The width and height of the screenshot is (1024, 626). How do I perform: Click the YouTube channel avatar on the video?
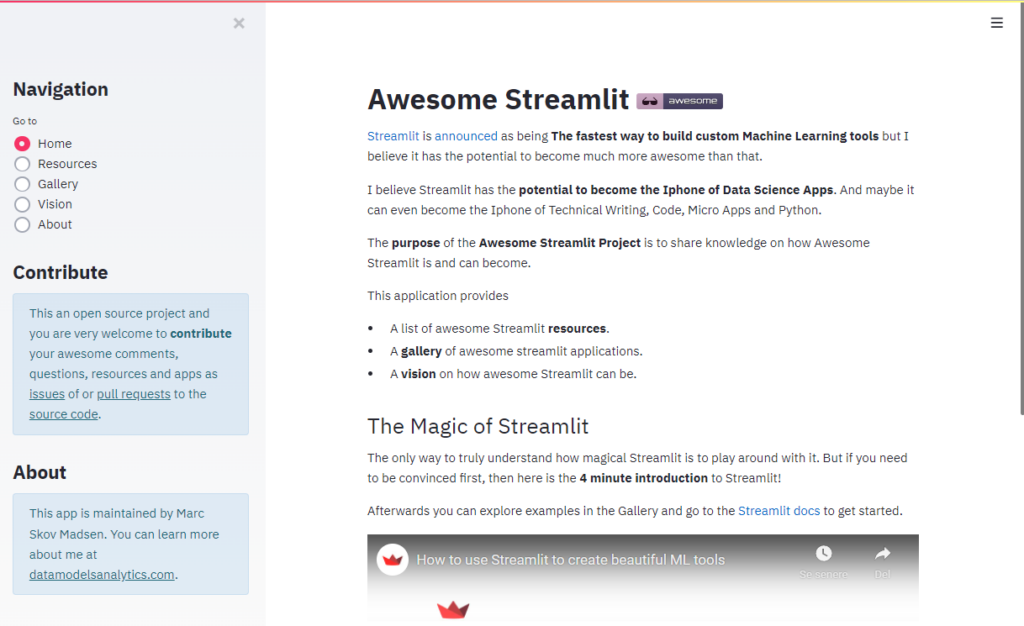click(x=390, y=560)
